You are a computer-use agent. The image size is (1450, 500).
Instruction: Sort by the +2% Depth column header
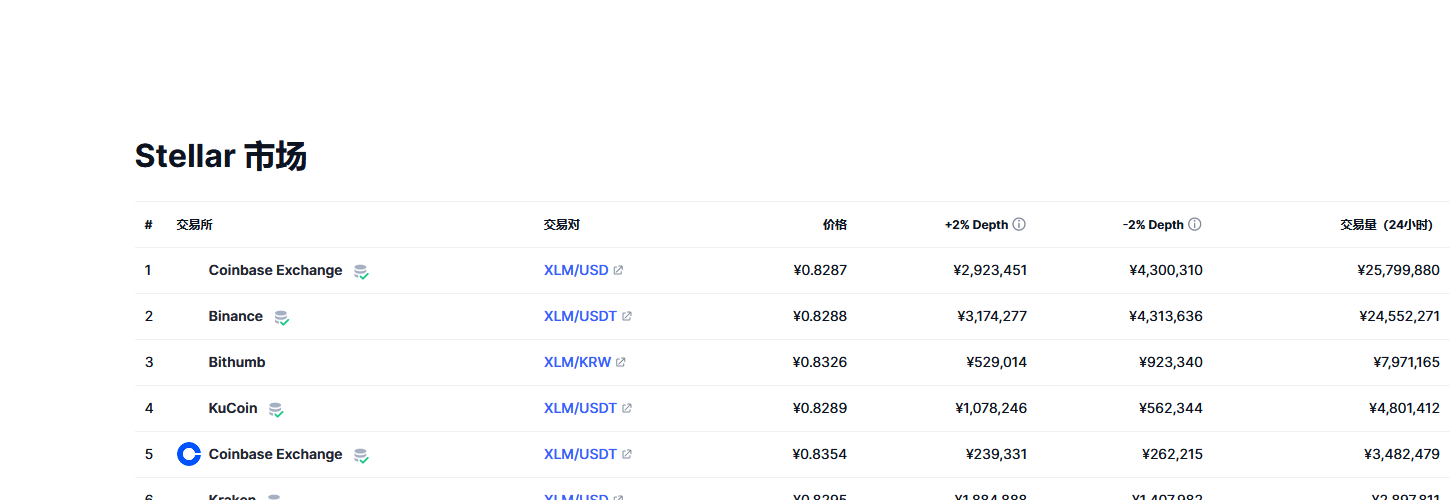976,225
